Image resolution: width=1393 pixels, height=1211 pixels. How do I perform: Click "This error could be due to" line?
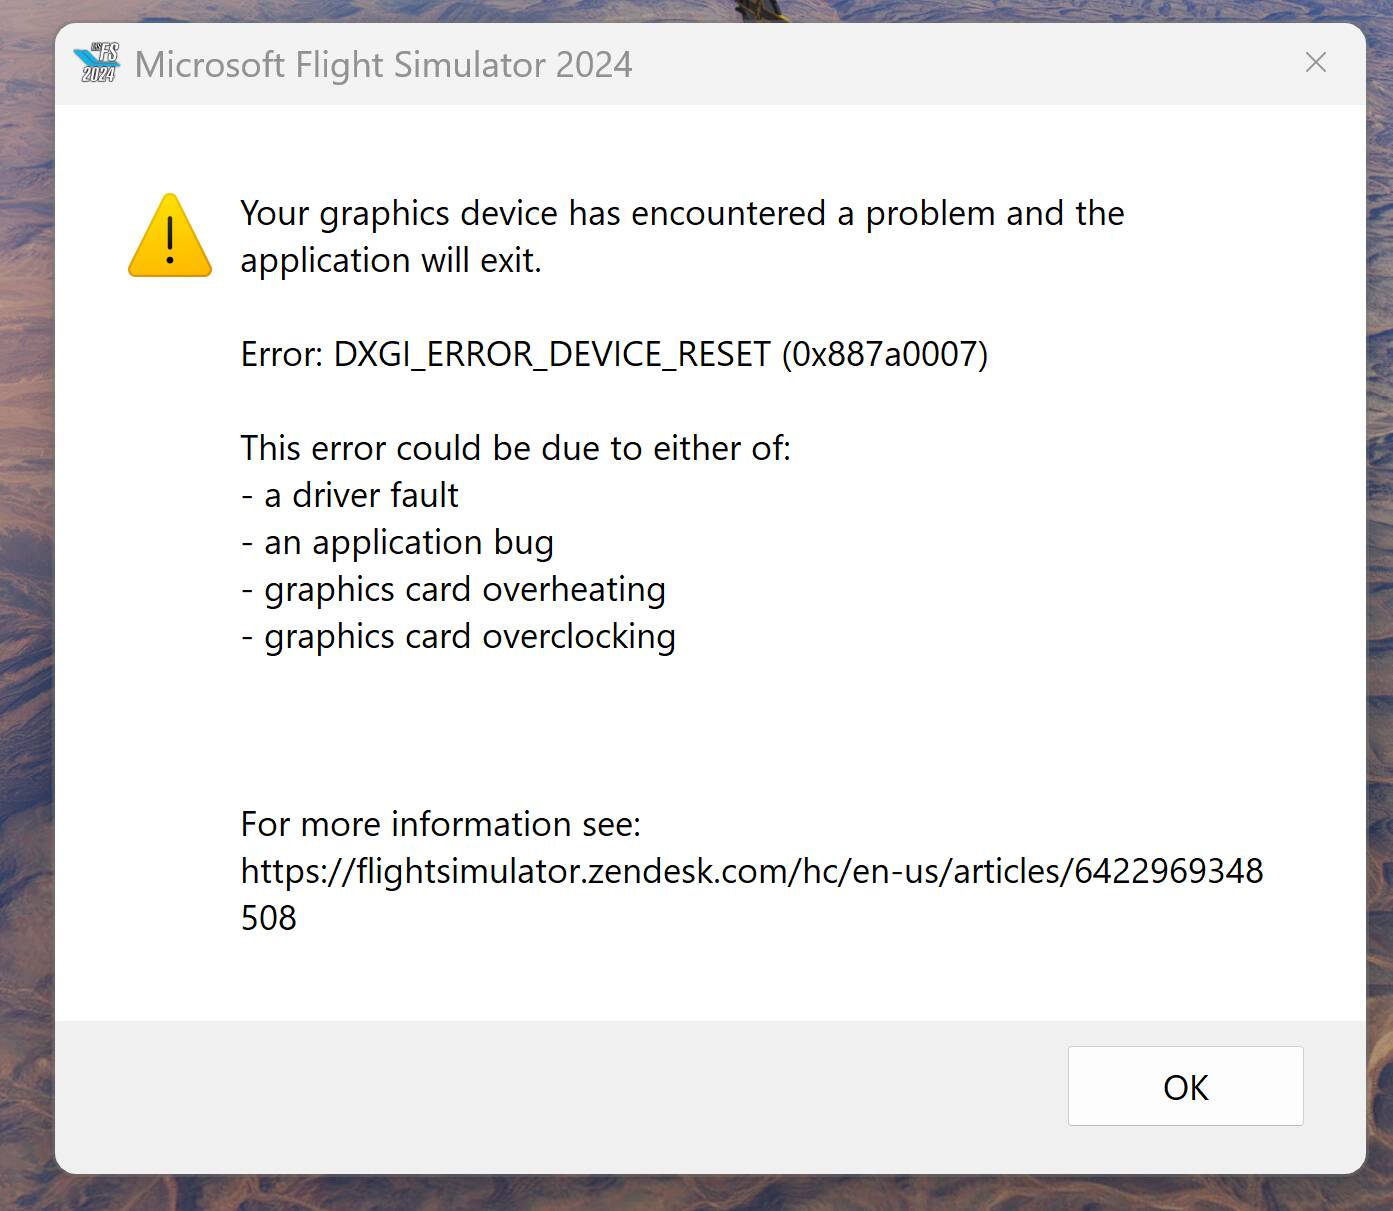coord(515,448)
